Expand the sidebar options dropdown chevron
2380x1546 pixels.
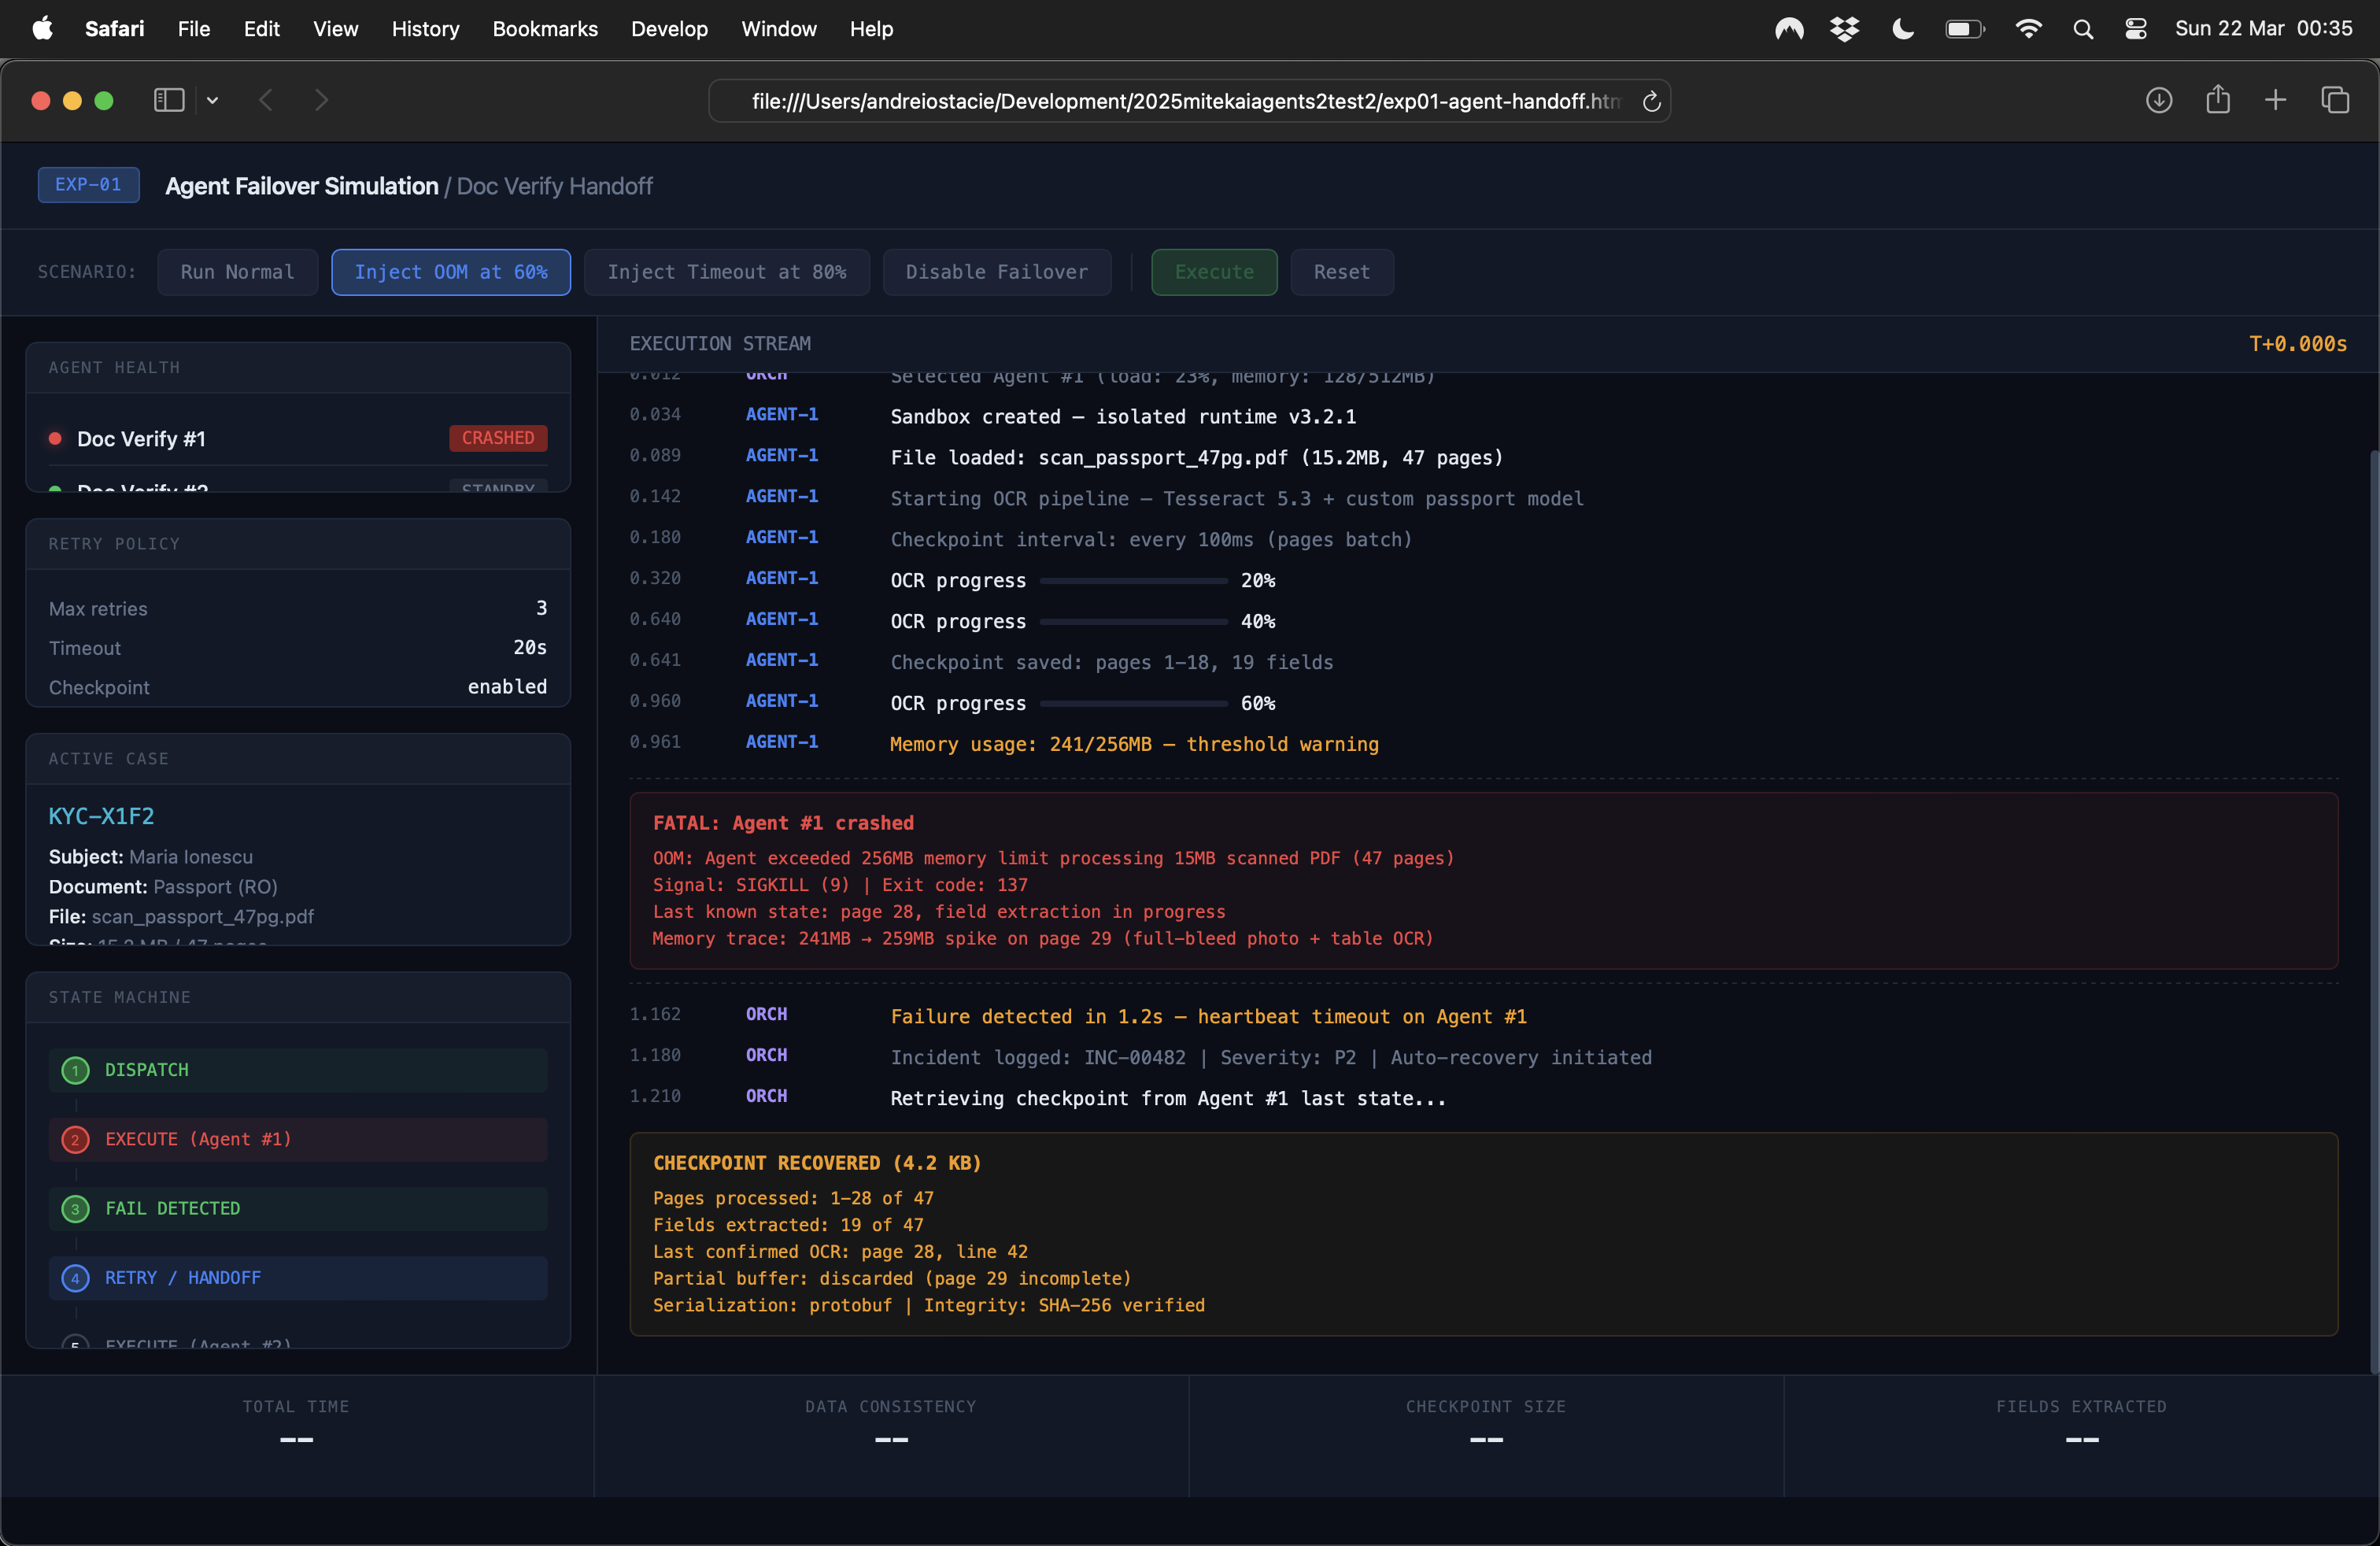click(x=212, y=100)
